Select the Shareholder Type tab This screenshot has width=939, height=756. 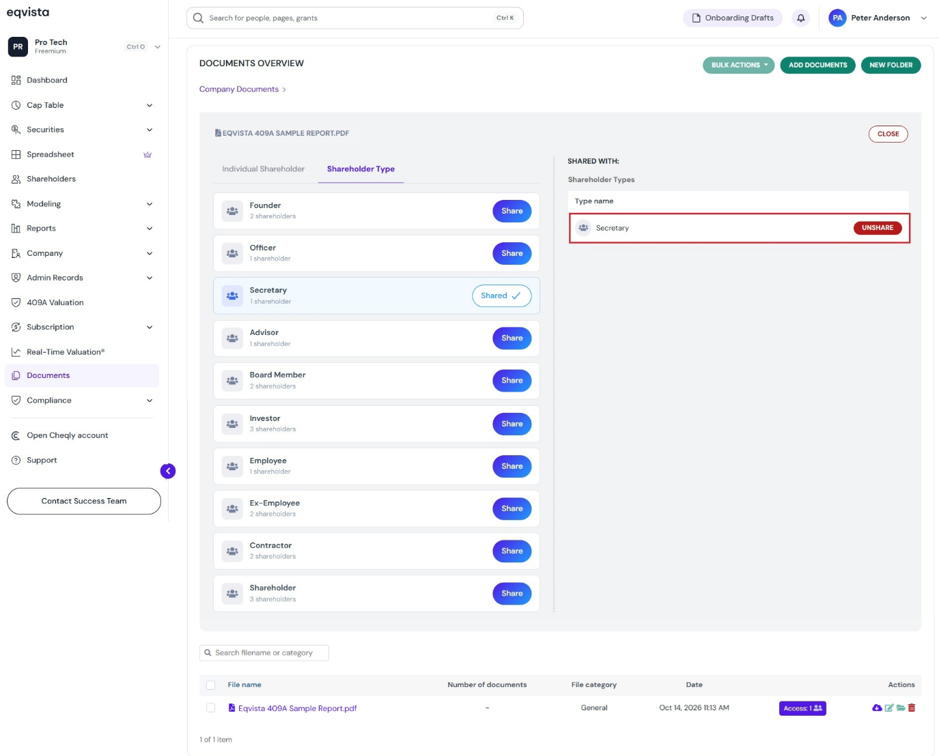(361, 169)
